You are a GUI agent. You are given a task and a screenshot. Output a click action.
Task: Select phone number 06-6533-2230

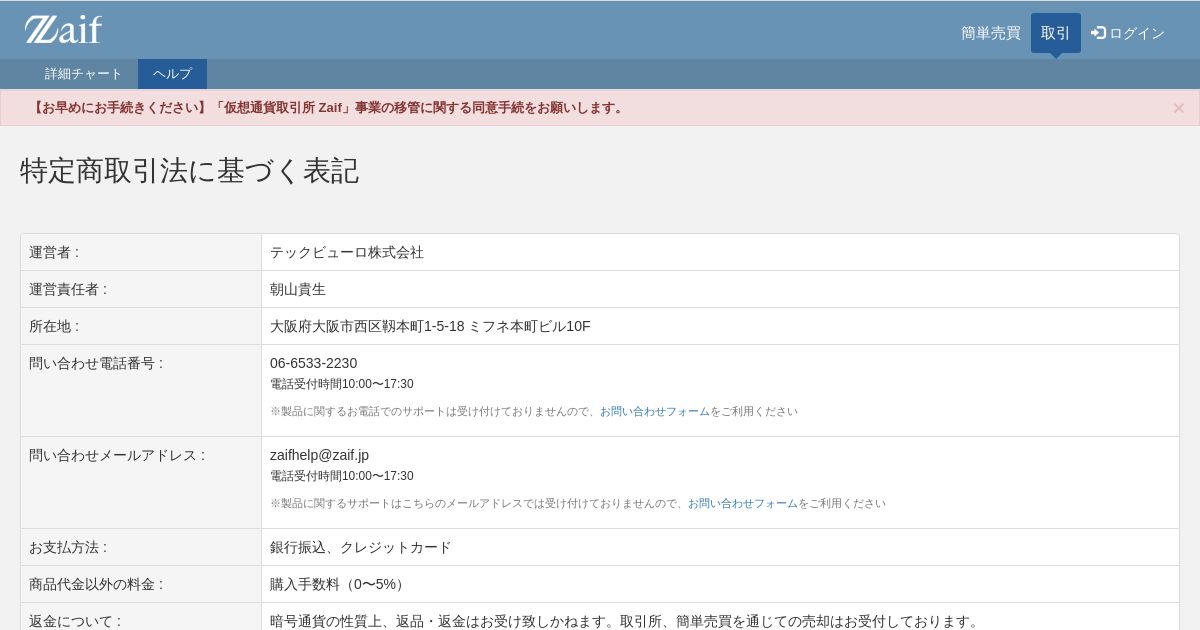pyautogui.click(x=313, y=363)
